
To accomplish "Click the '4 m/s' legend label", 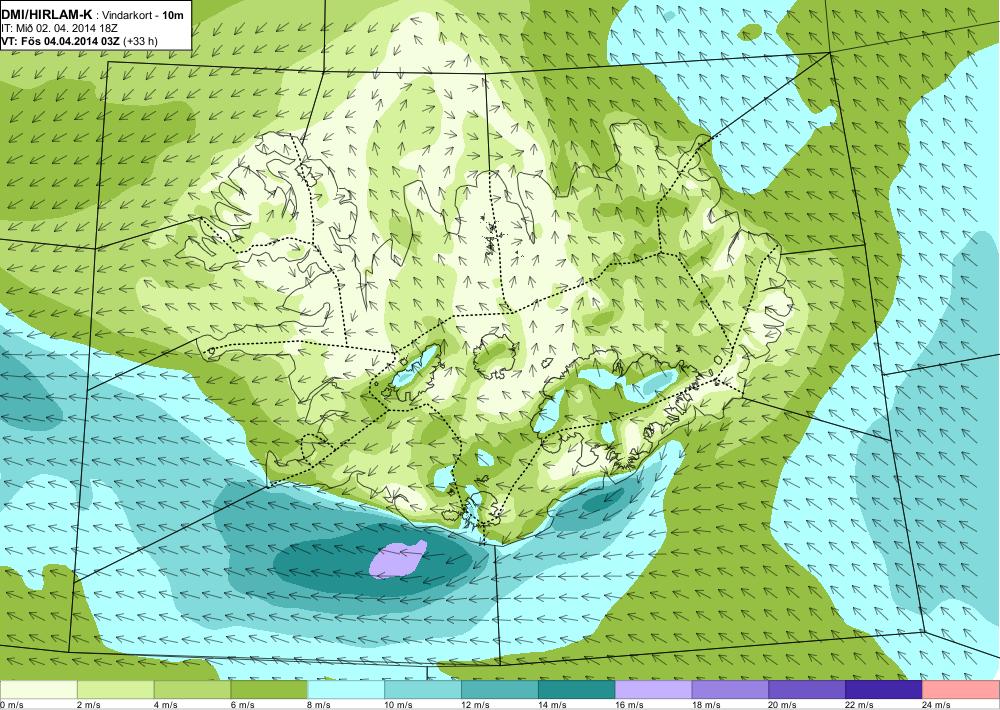I will [x=166, y=705].
